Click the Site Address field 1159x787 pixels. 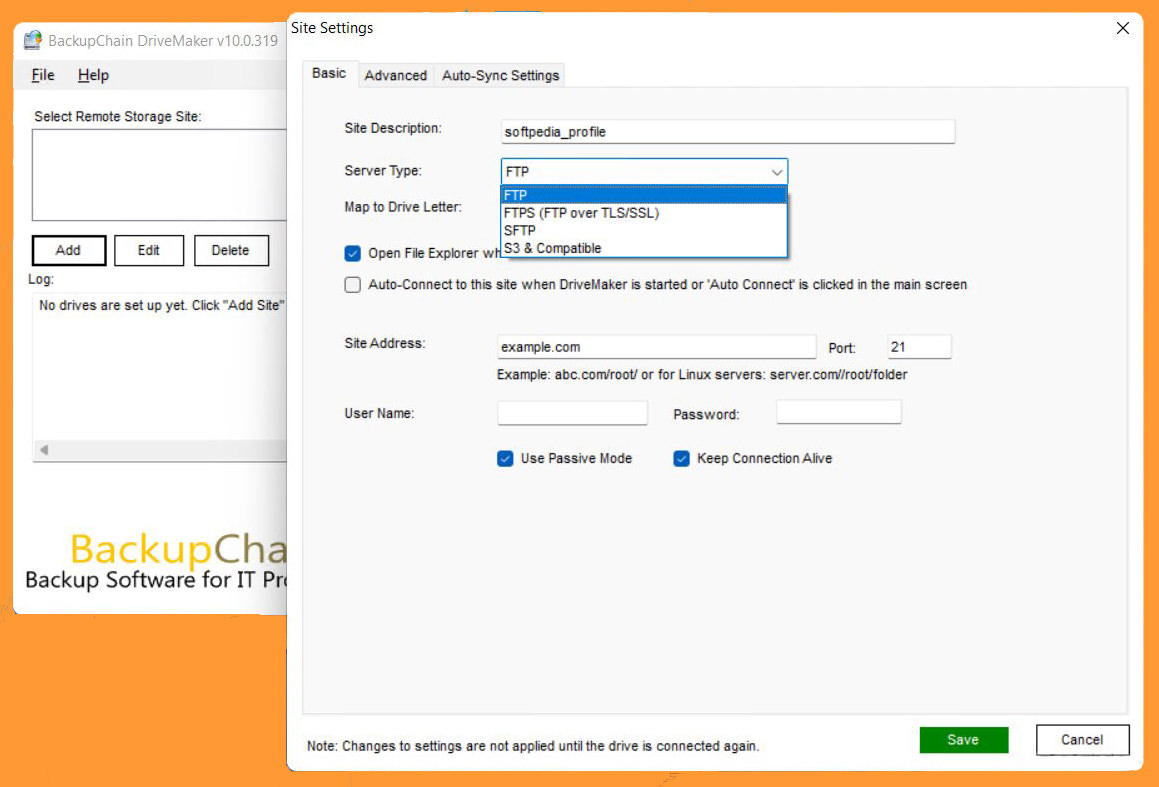656,347
